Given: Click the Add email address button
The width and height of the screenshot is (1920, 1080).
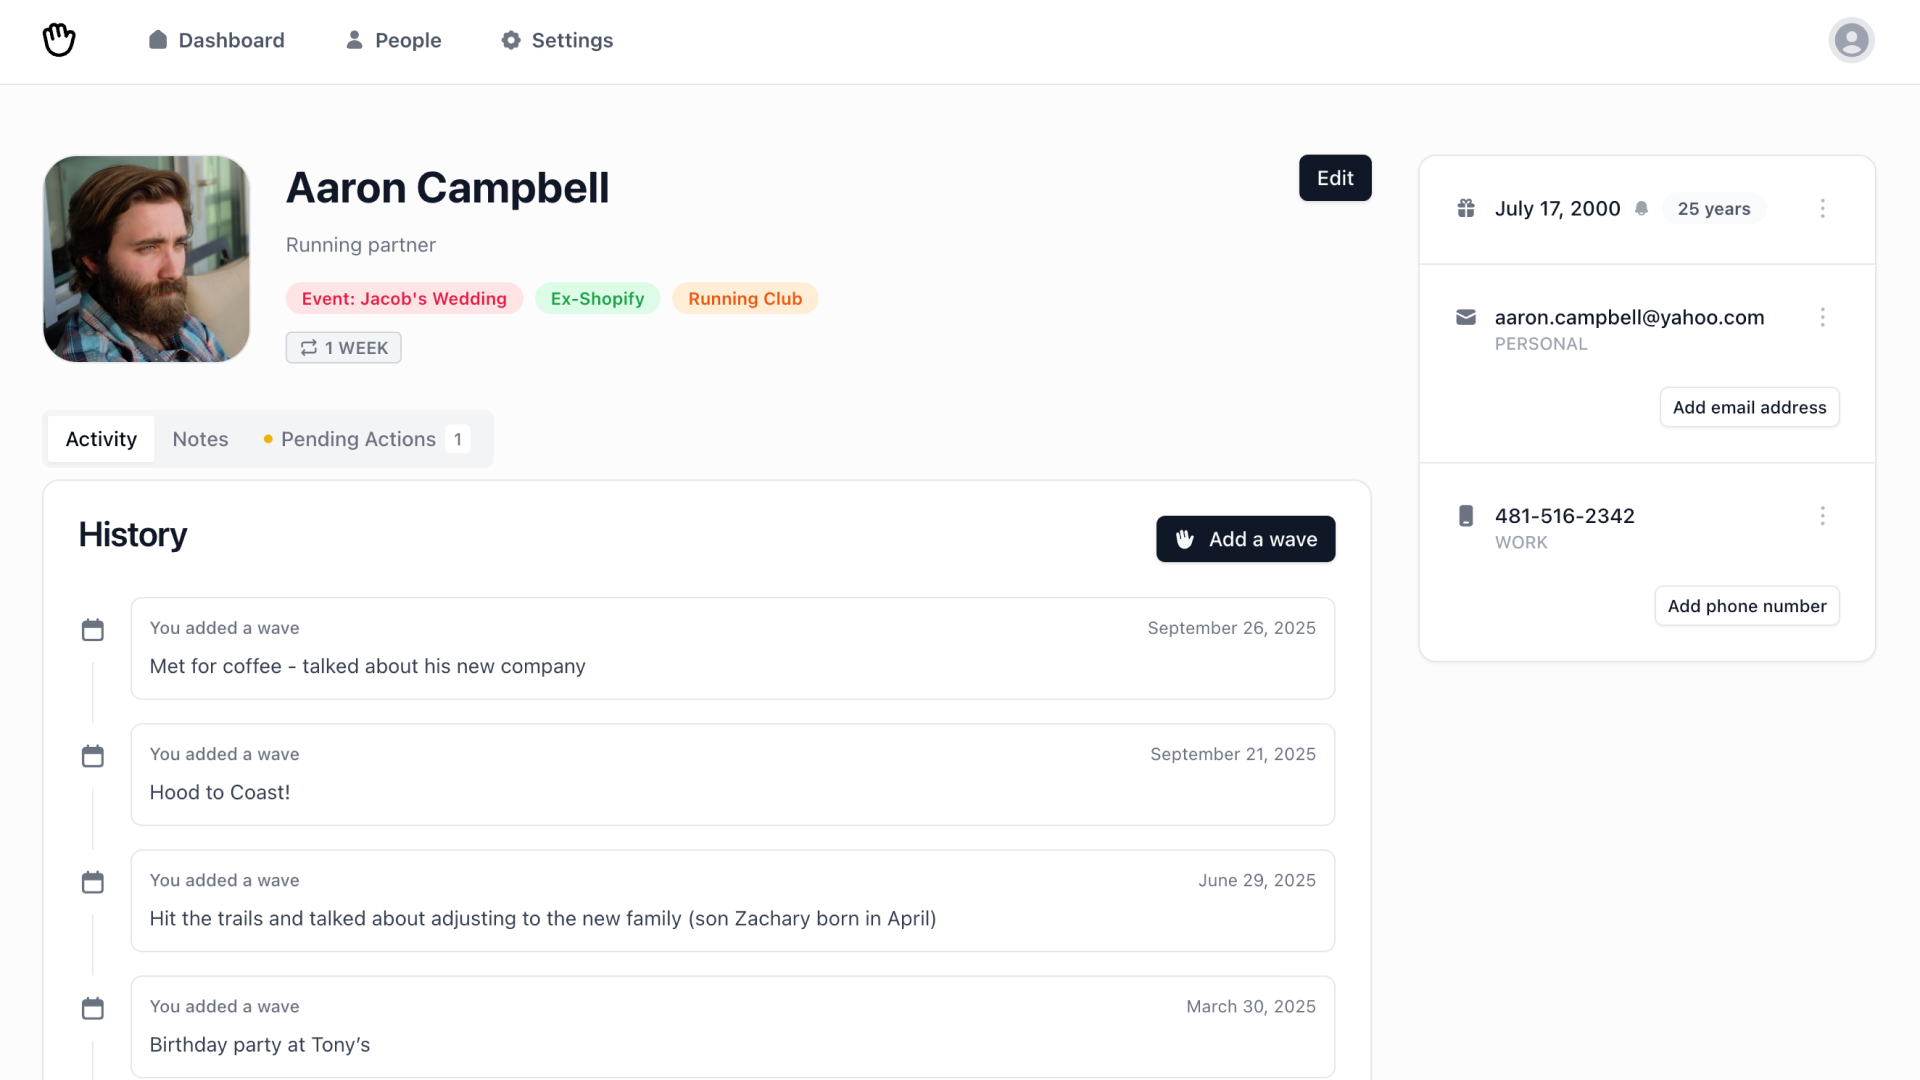Looking at the screenshot, I should [x=1749, y=407].
